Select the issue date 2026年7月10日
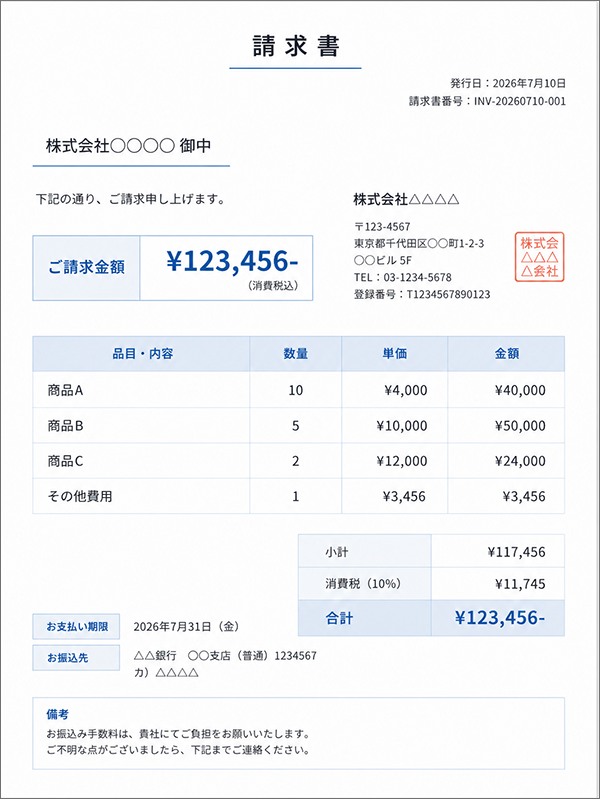600x799 pixels. tap(529, 83)
